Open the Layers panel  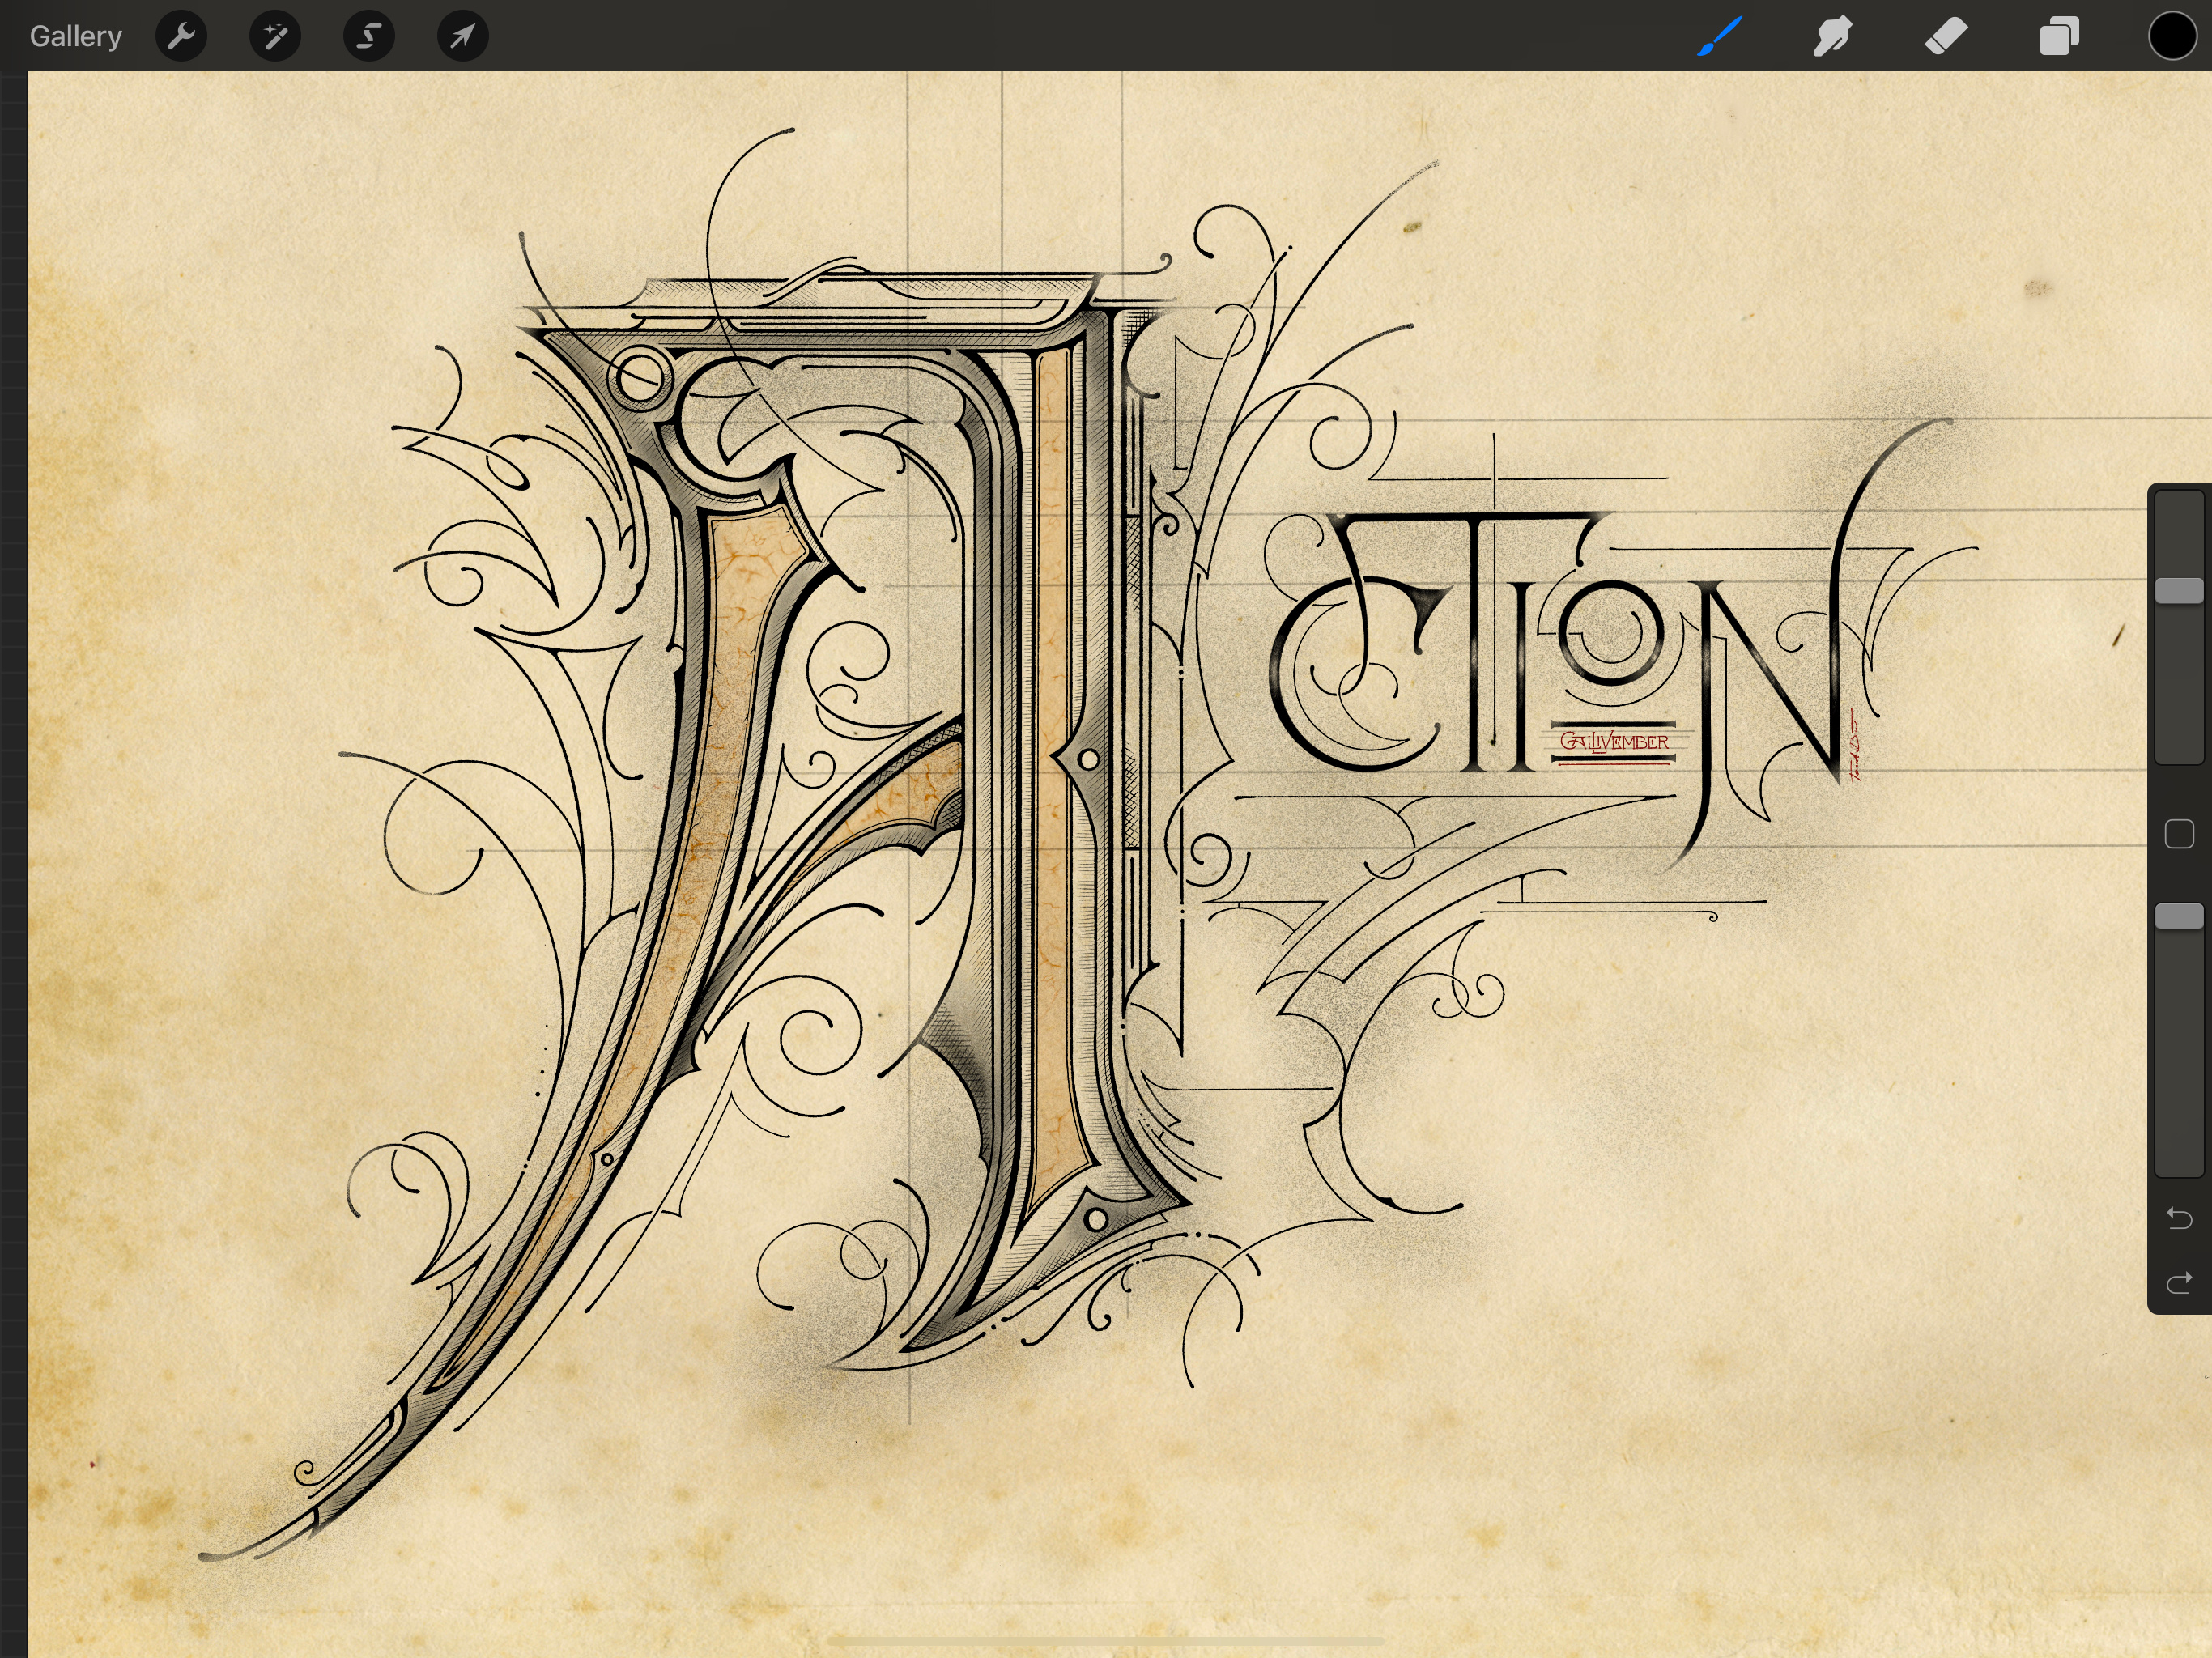point(2059,37)
